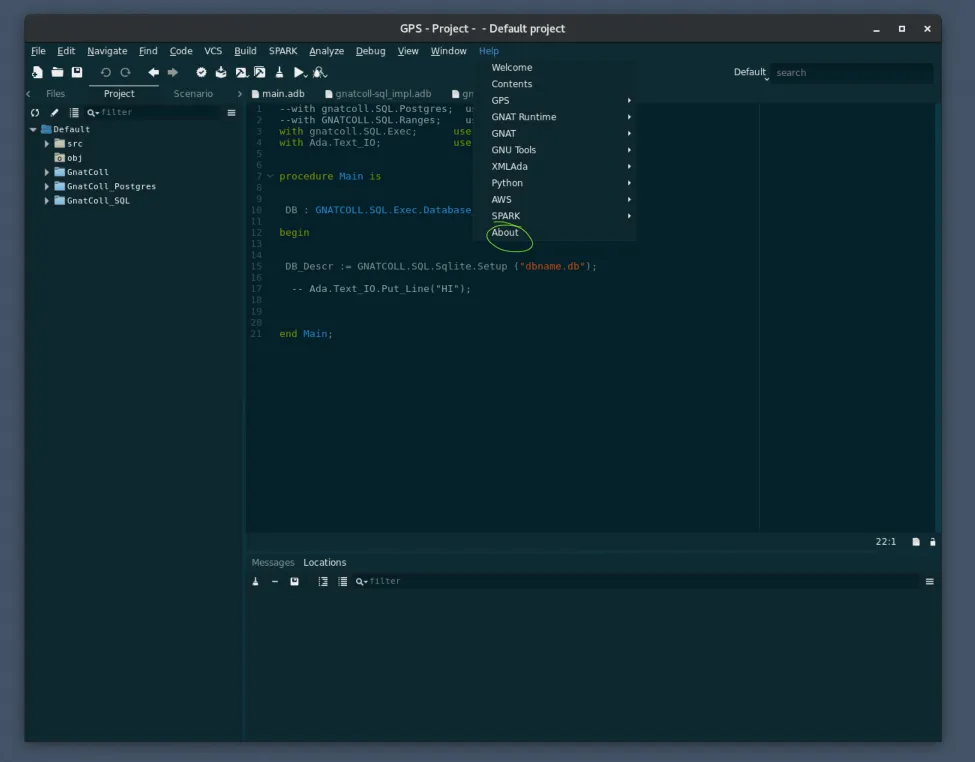Click the broom clean icon in main toolbar
The width and height of the screenshot is (975, 762).
(279, 73)
